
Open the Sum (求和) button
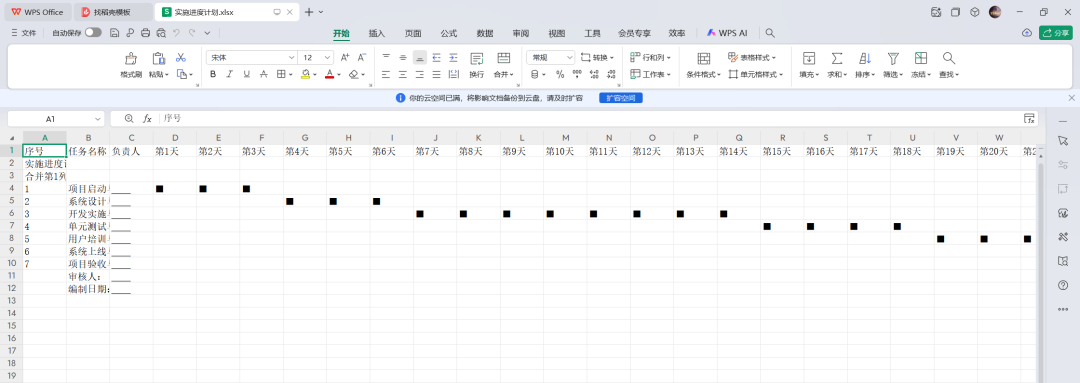point(837,65)
